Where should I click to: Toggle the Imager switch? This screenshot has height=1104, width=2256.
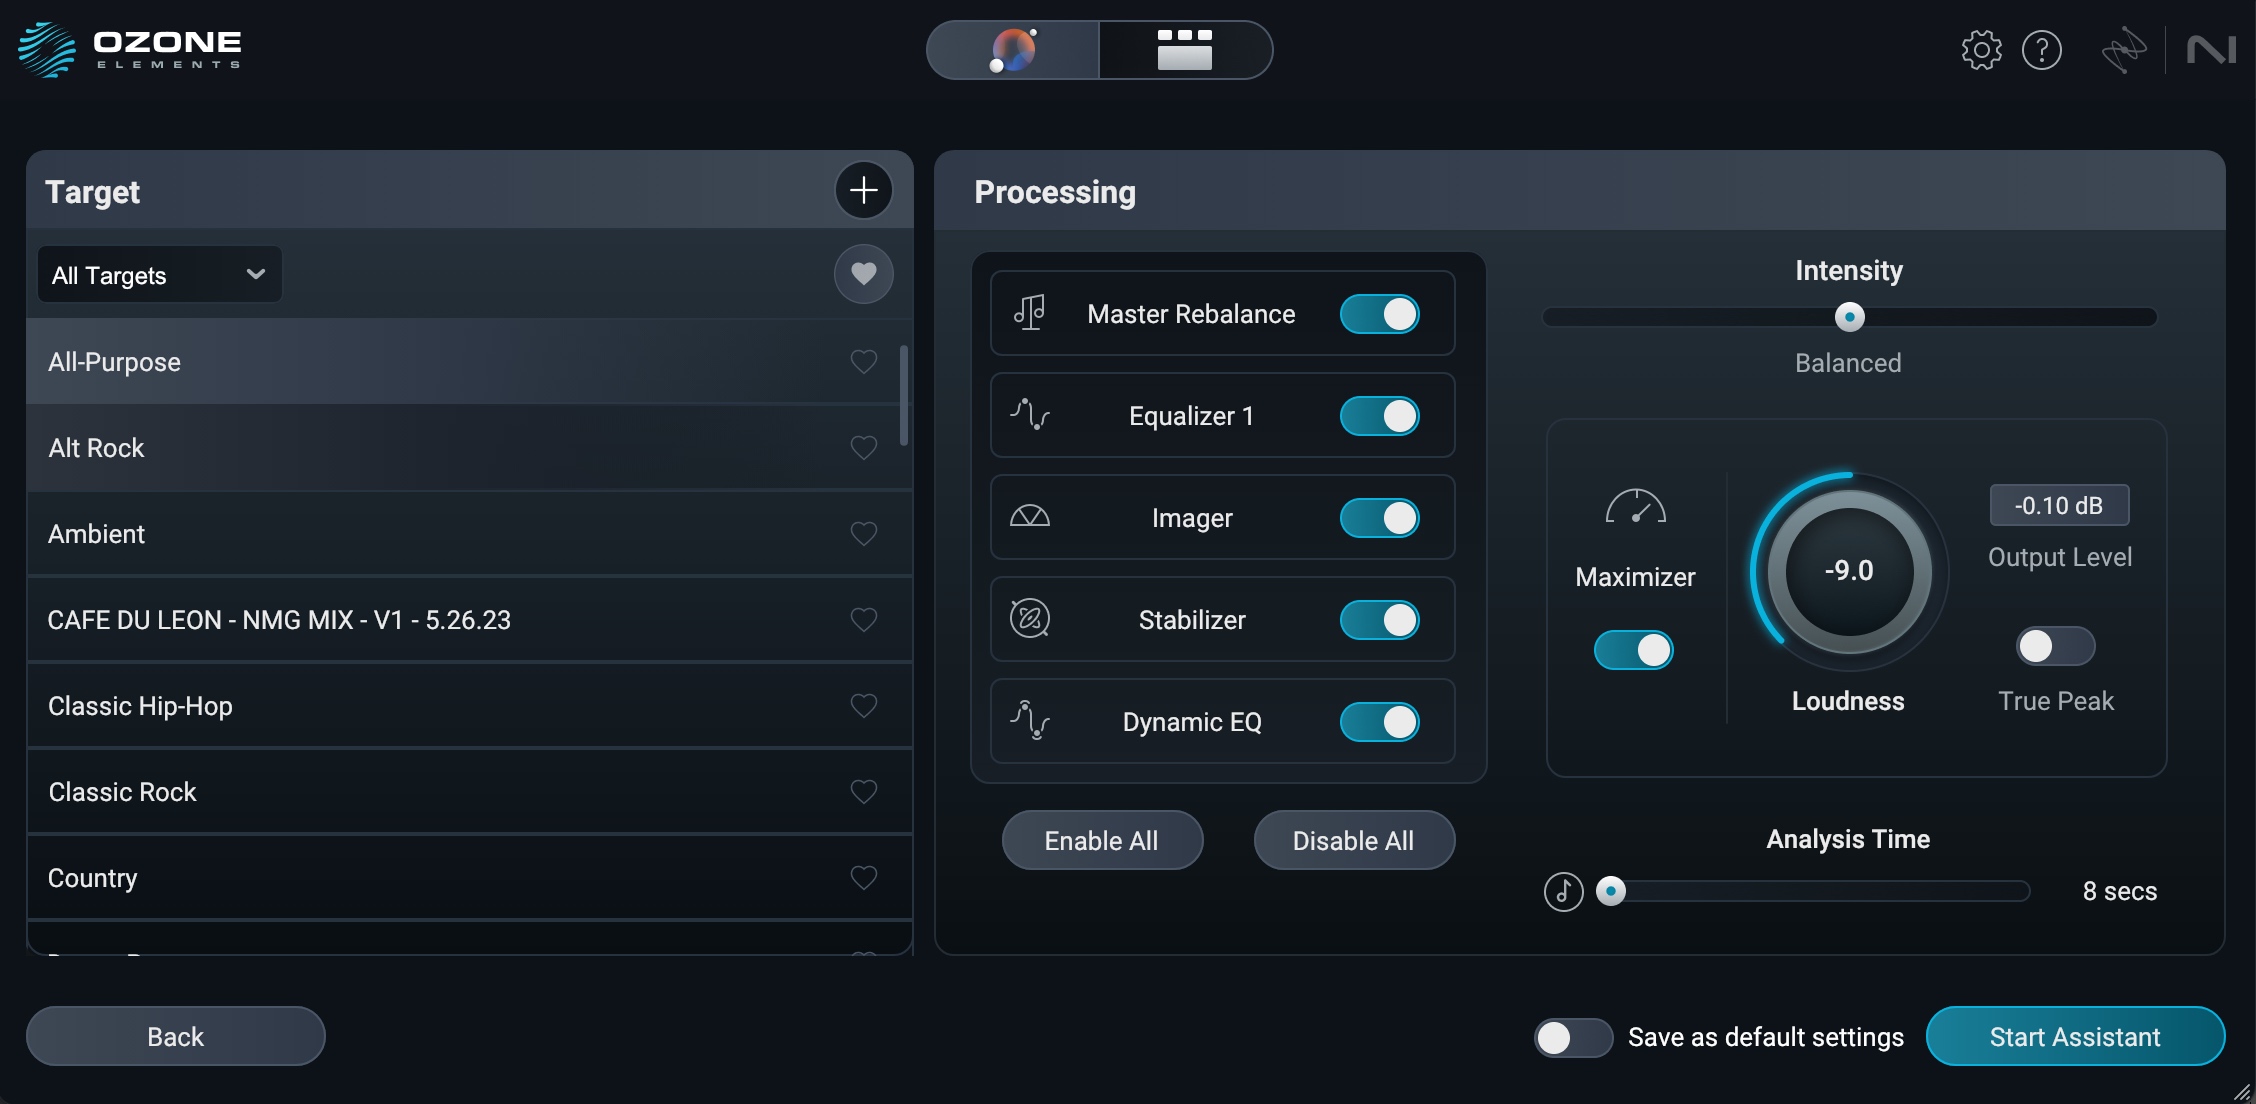[1380, 518]
